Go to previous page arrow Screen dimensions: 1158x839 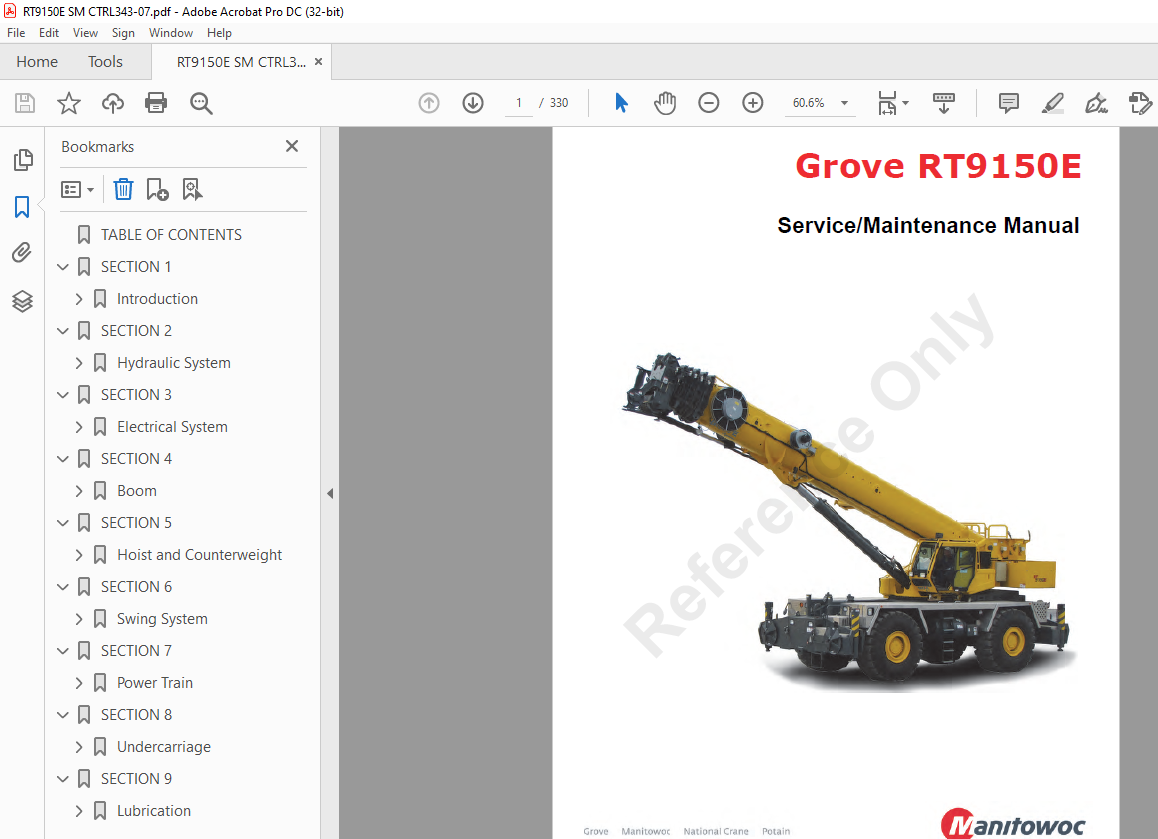tap(429, 103)
